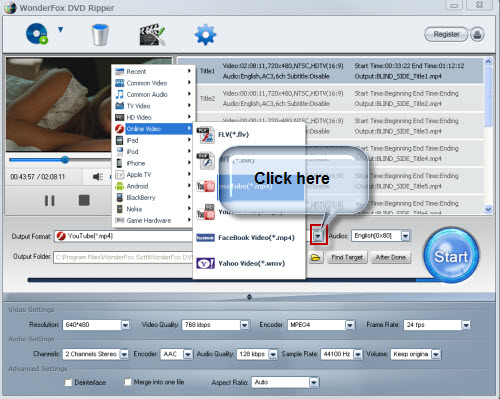
Task: Open the Android menu item
Action: click(153, 186)
